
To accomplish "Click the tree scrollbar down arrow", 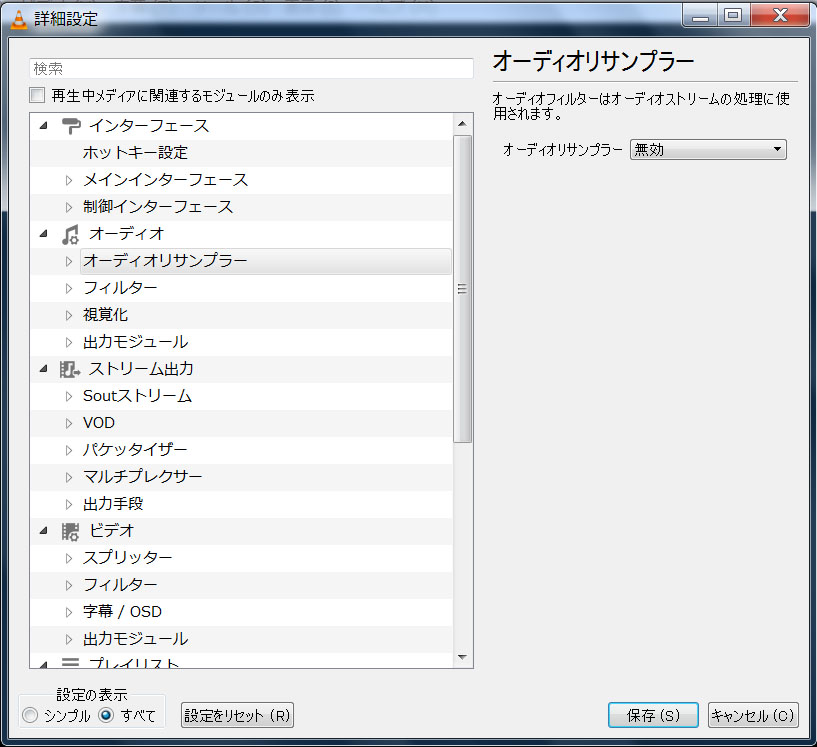I will [x=462, y=657].
